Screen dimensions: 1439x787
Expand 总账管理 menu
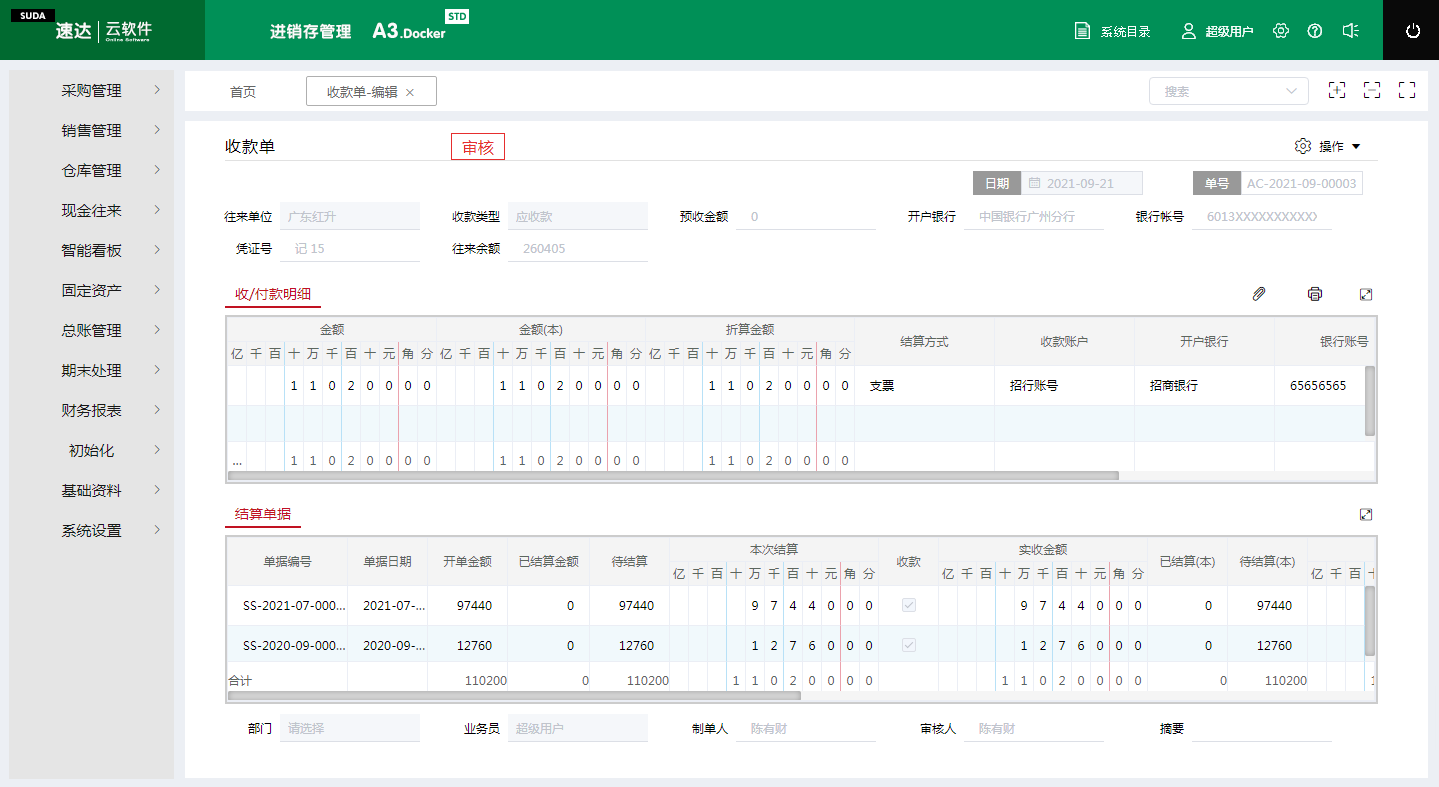tap(92, 330)
